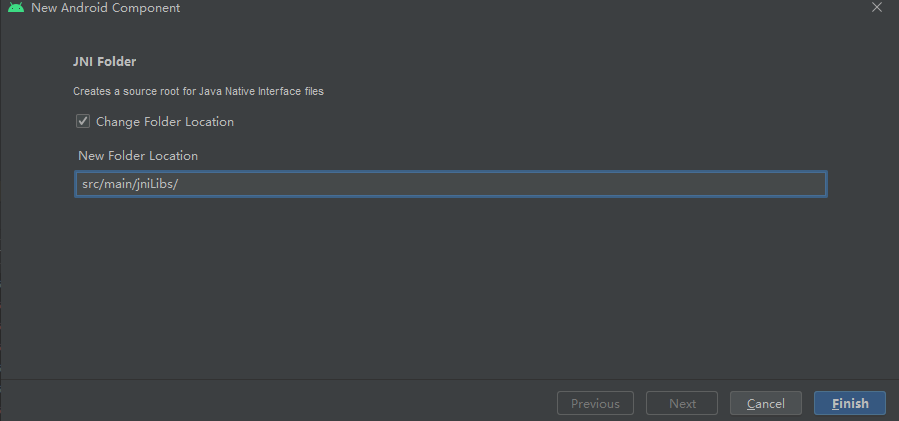Click the blank title bar area of the dialog
This screenshot has width=899, height=421.
516,8
